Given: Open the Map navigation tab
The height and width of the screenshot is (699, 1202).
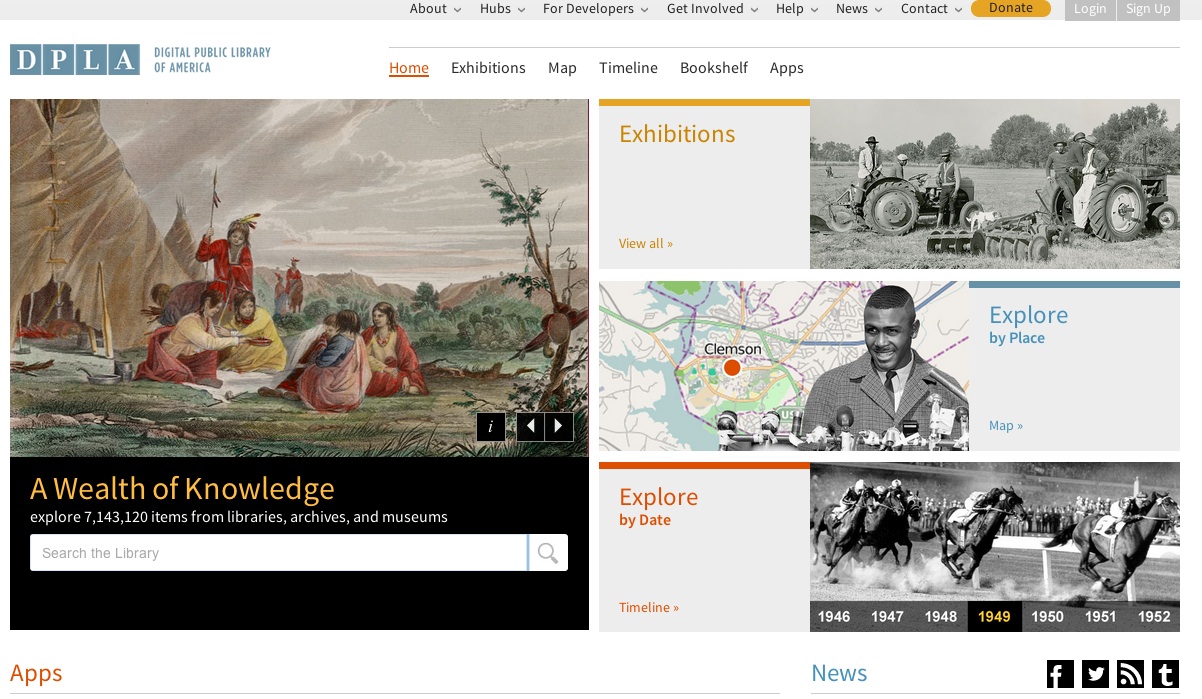Looking at the screenshot, I should point(562,68).
